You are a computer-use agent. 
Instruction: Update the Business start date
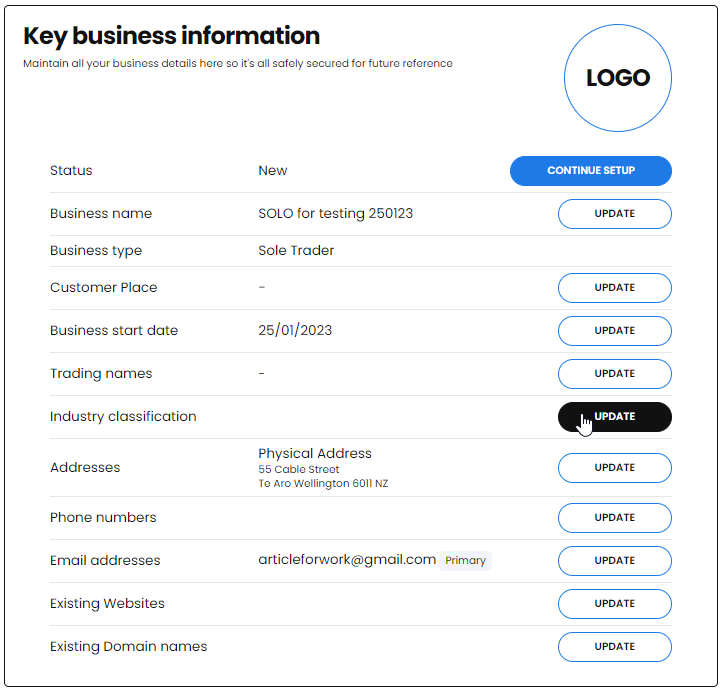615,331
